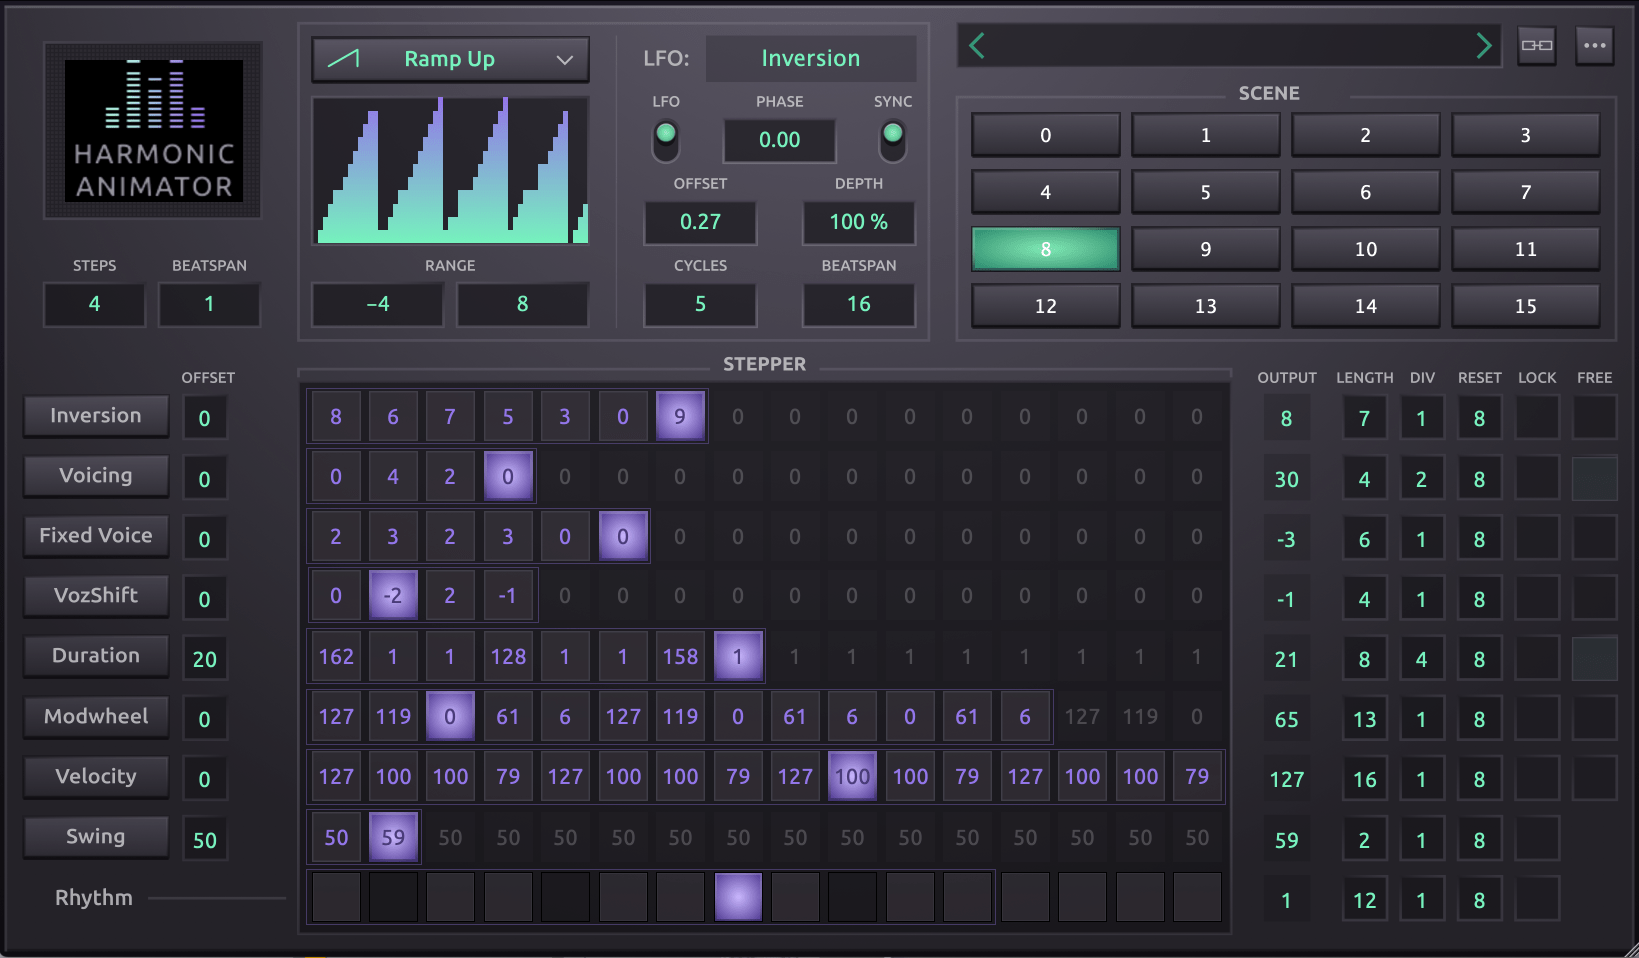Image resolution: width=1639 pixels, height=958 pixels.
Task: Click the LFO OFFSET value 0.27
Action: [x=700, y=222]
